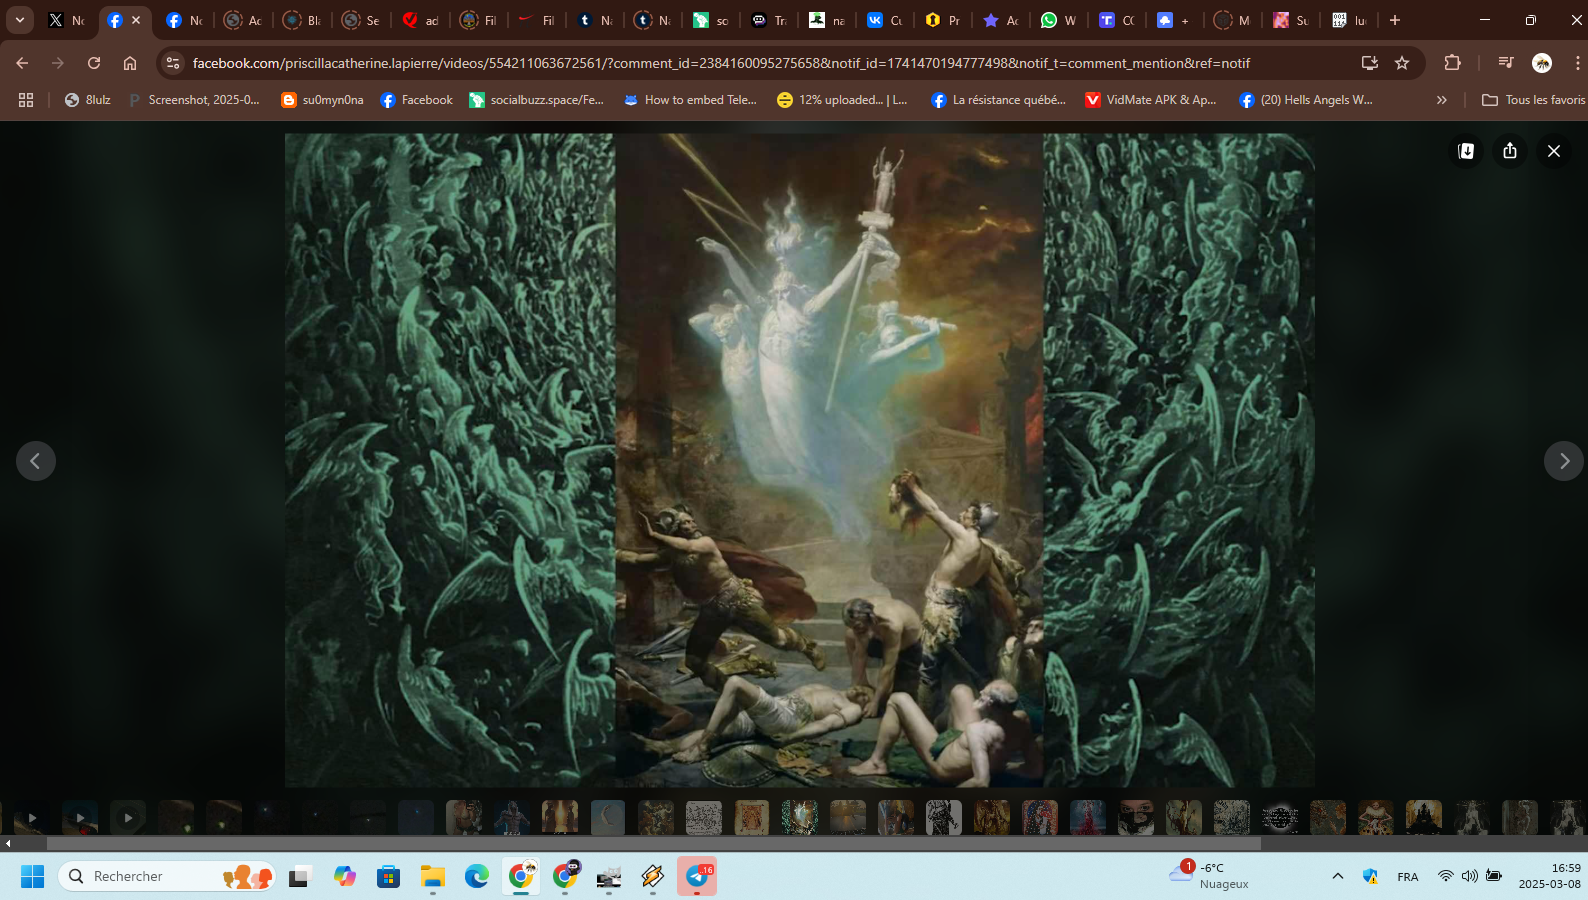Open the Windows Start menu

pos(32,876)
